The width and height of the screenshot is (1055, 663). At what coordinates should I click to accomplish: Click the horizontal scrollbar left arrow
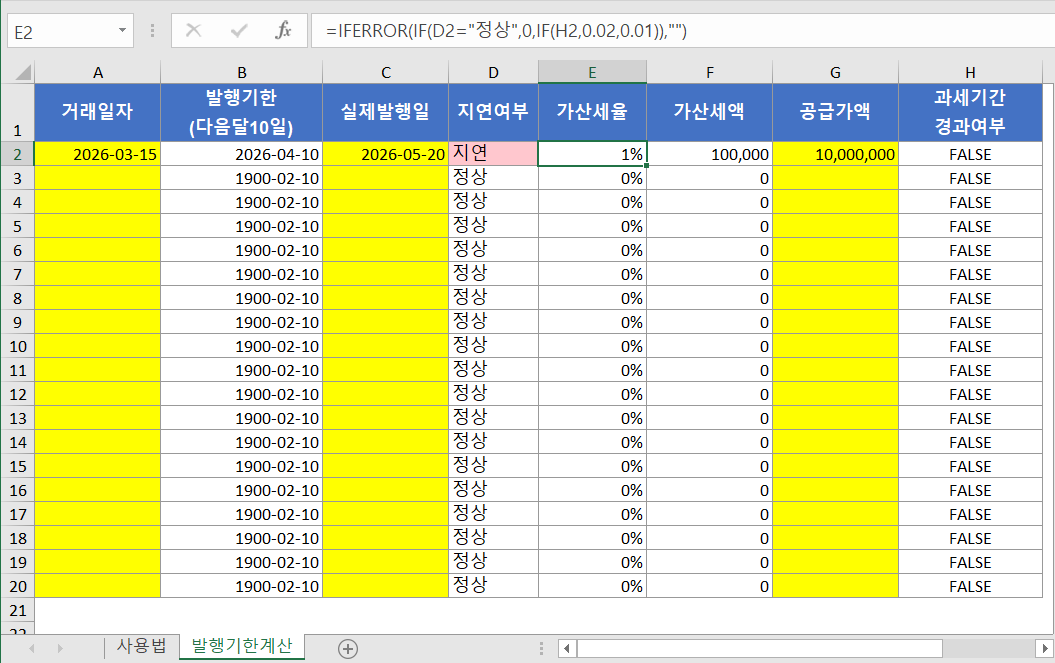click(567, 648)
